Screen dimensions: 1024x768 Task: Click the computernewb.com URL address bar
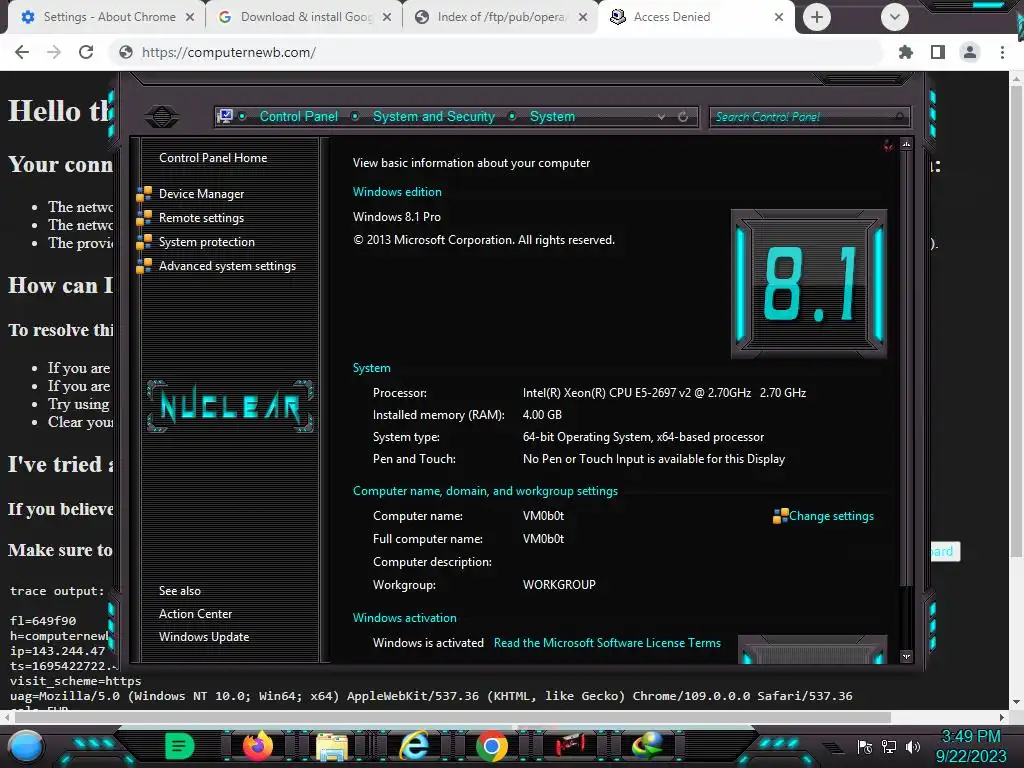point(496,52)
